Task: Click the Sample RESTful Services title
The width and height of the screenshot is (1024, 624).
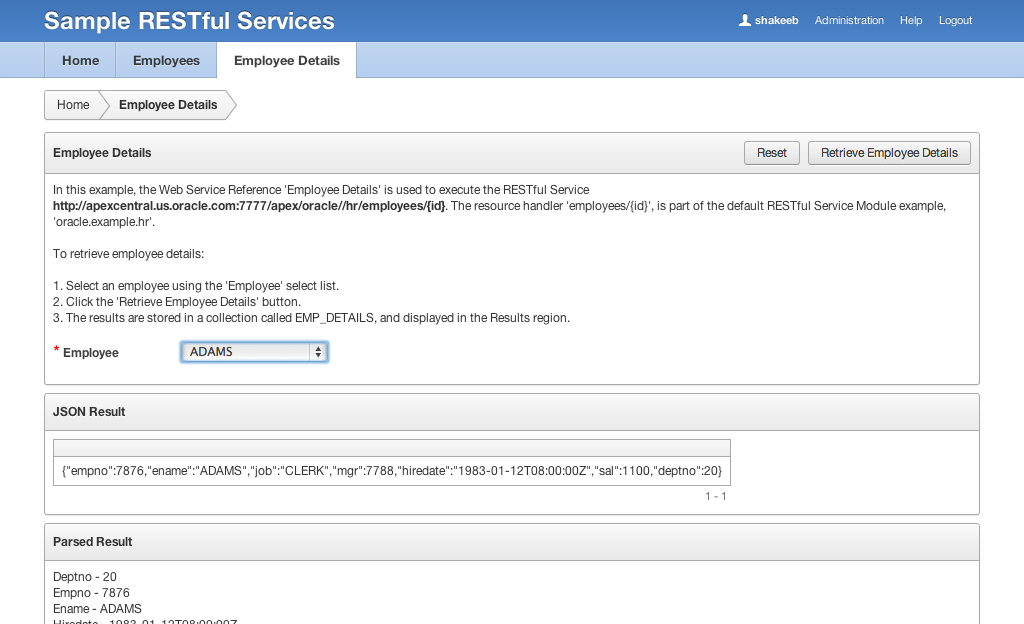Action: tap(189, 21)
